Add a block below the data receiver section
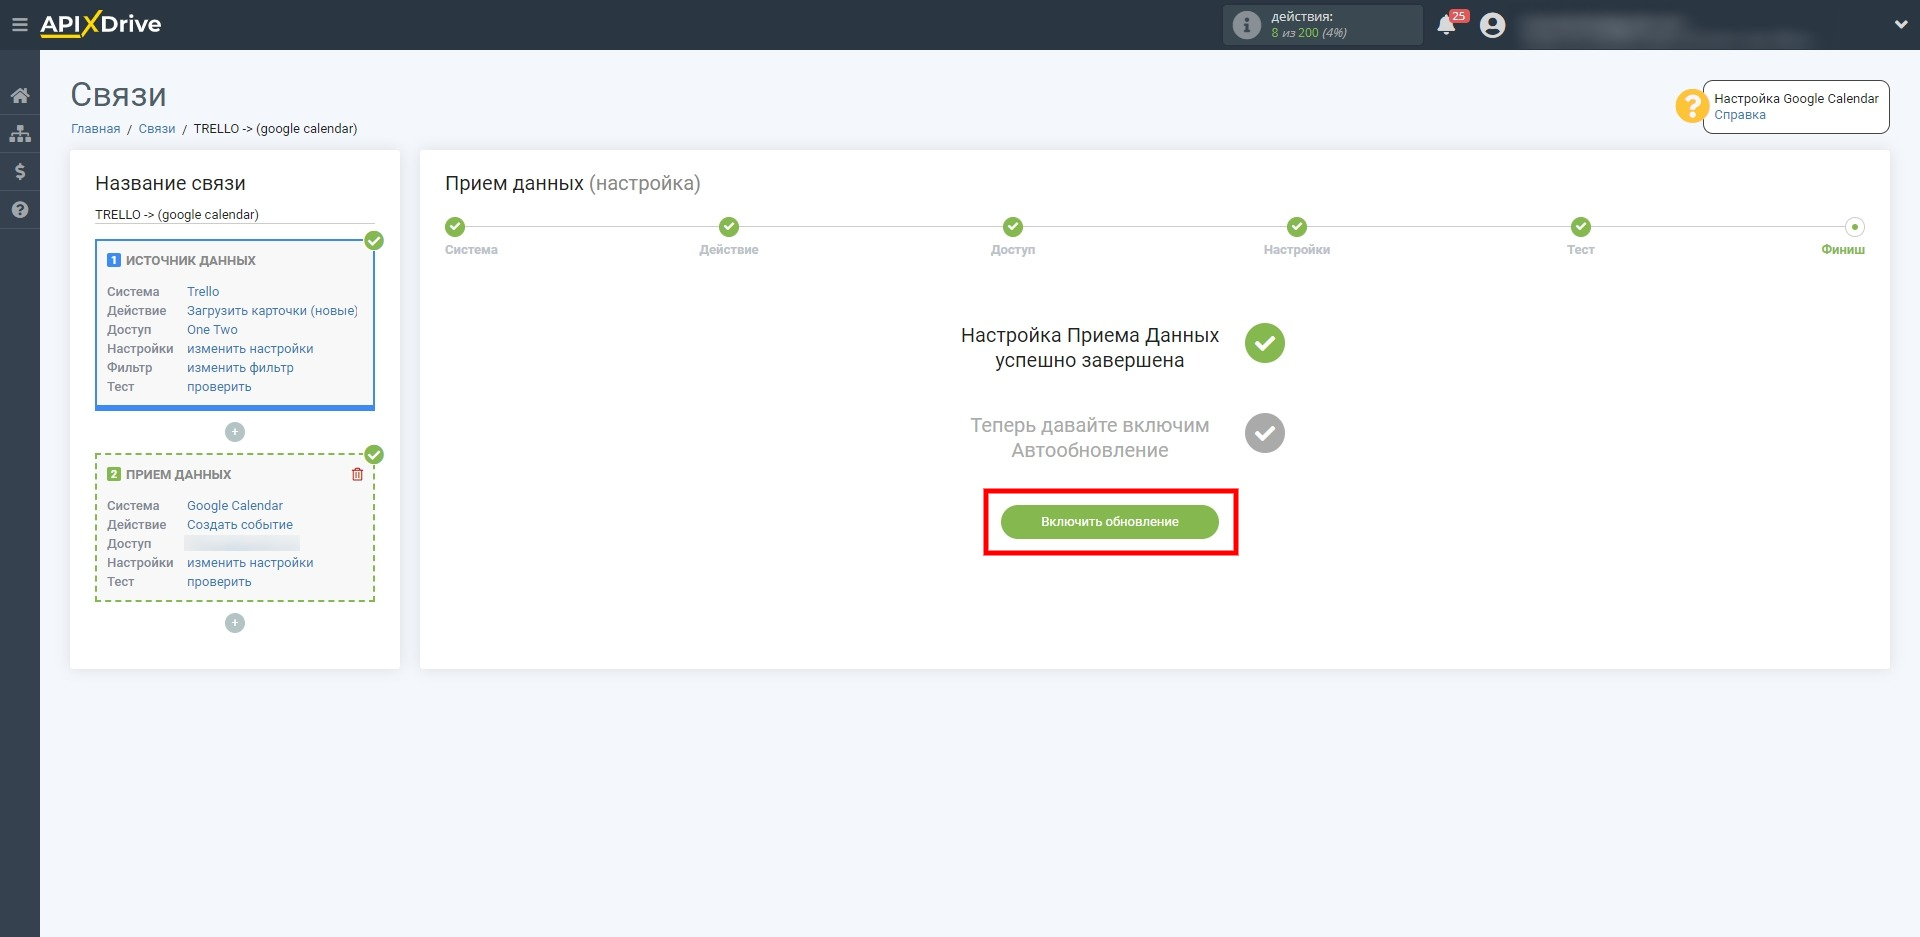Screen dimensions: 1920x937 pos(235,623)
